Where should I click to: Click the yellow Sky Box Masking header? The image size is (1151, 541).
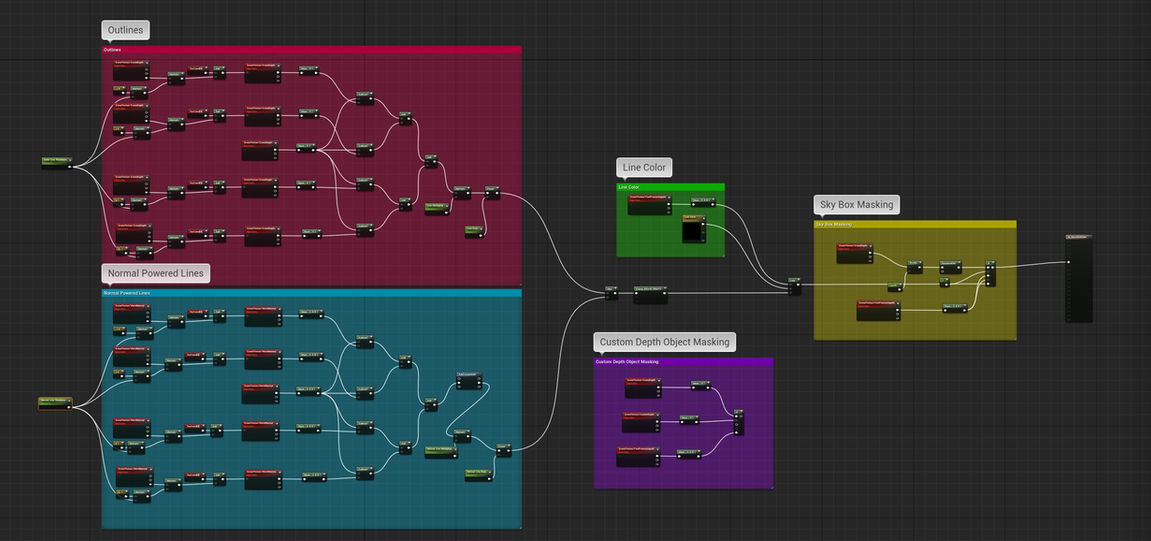coord(915,224)
